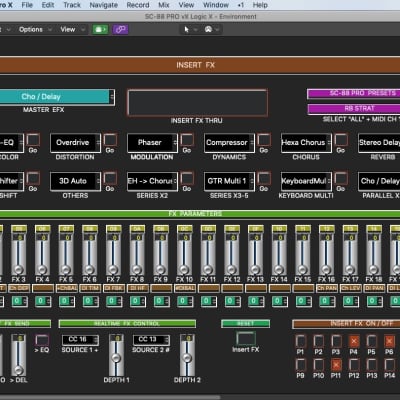Toggle the P2 insert FX switch
Viewport: 400px width, 400px height.
(x=318, y=341)
